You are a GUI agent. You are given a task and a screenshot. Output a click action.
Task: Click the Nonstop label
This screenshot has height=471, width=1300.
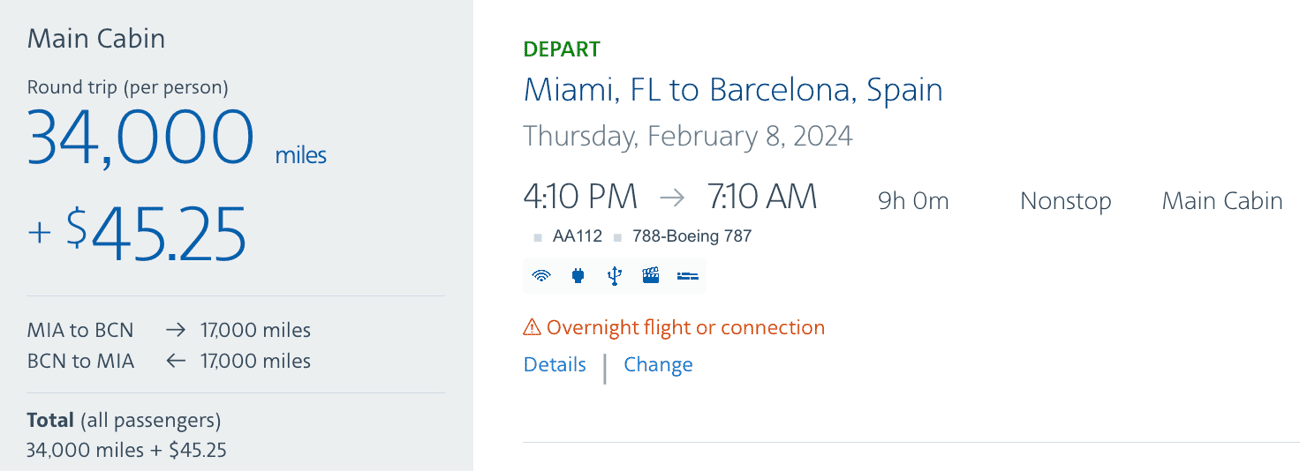(x=1065, y=201)
